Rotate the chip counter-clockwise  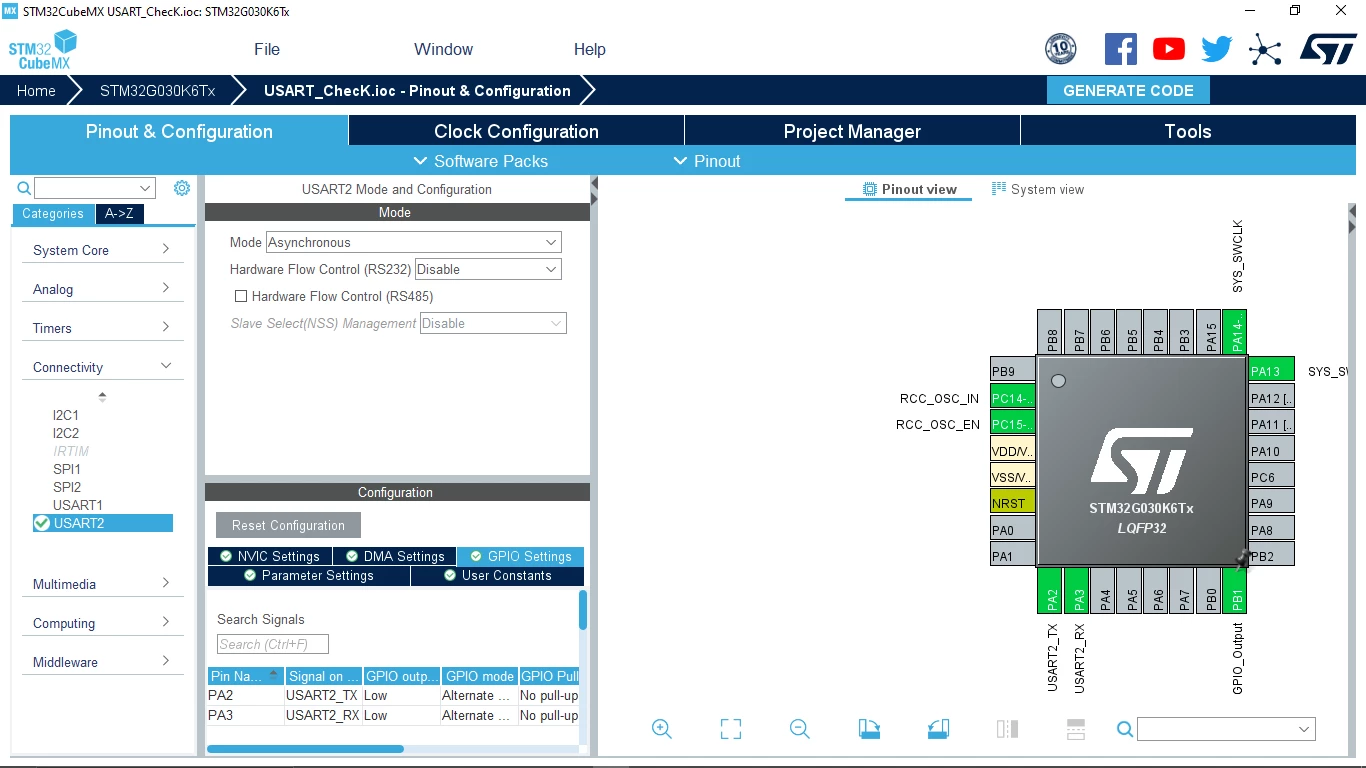[x=938, y=729]
